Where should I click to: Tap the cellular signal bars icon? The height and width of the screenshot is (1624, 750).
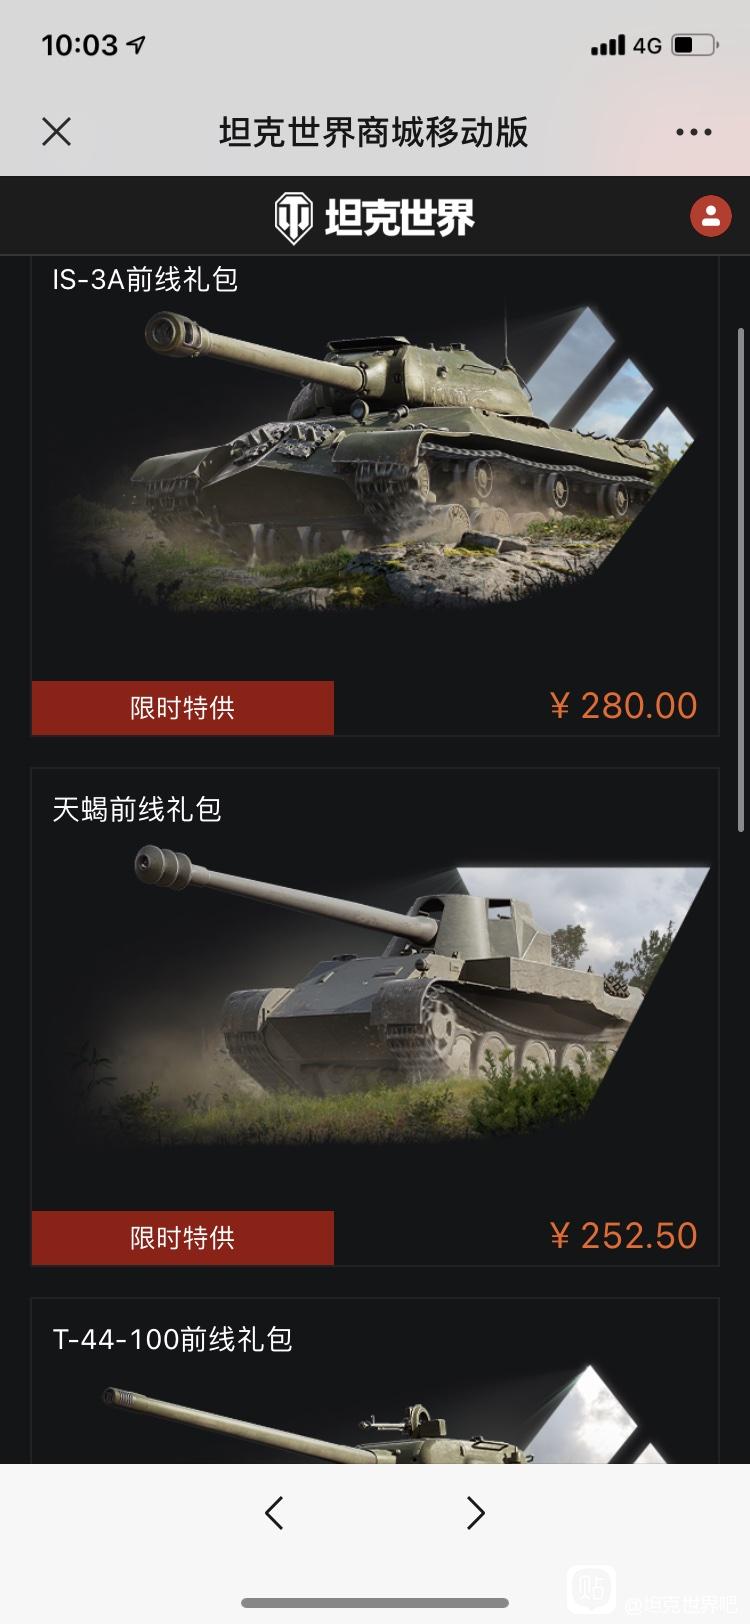608,45
